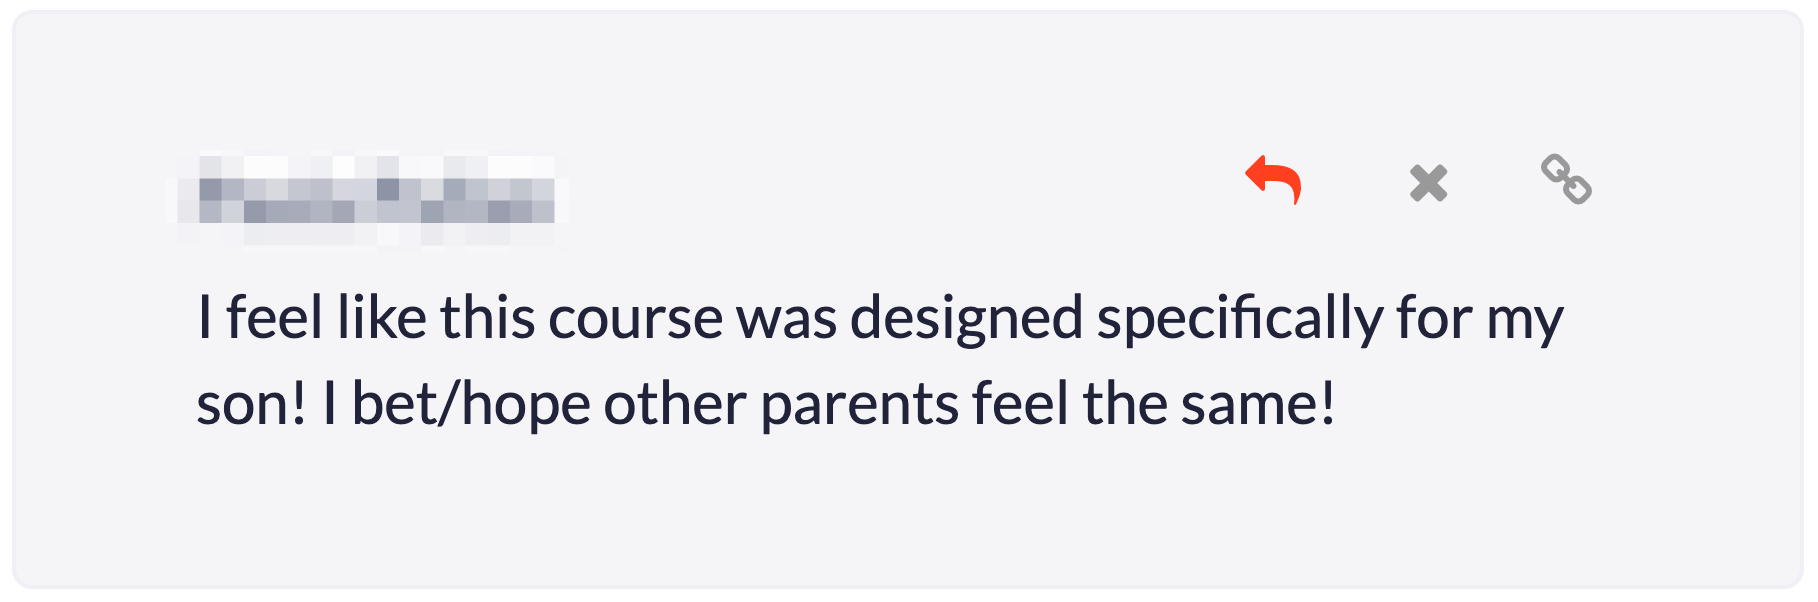This screenshot has width=1818, height=602.
Task: Click the word "feel" in the first line
Action: click(x=274, y=319)
